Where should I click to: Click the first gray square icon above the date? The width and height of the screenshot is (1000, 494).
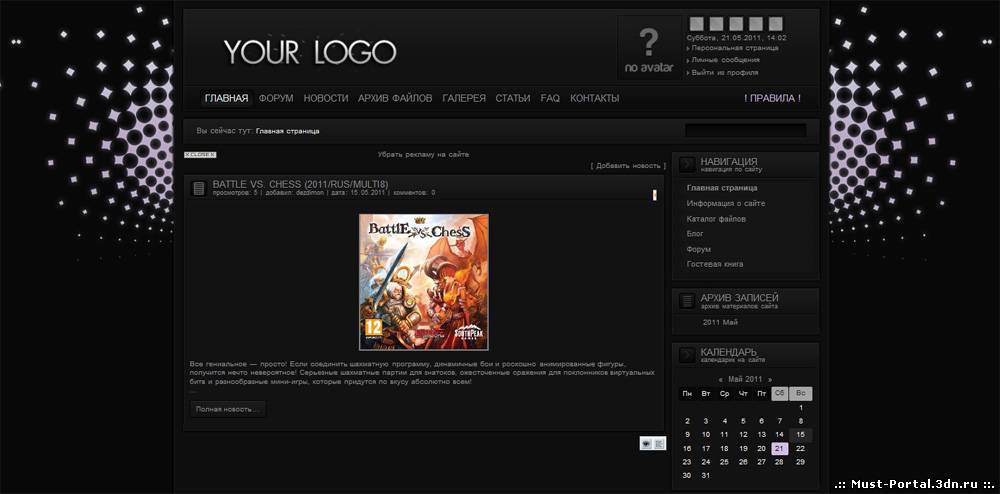click(x=696, y=24)
